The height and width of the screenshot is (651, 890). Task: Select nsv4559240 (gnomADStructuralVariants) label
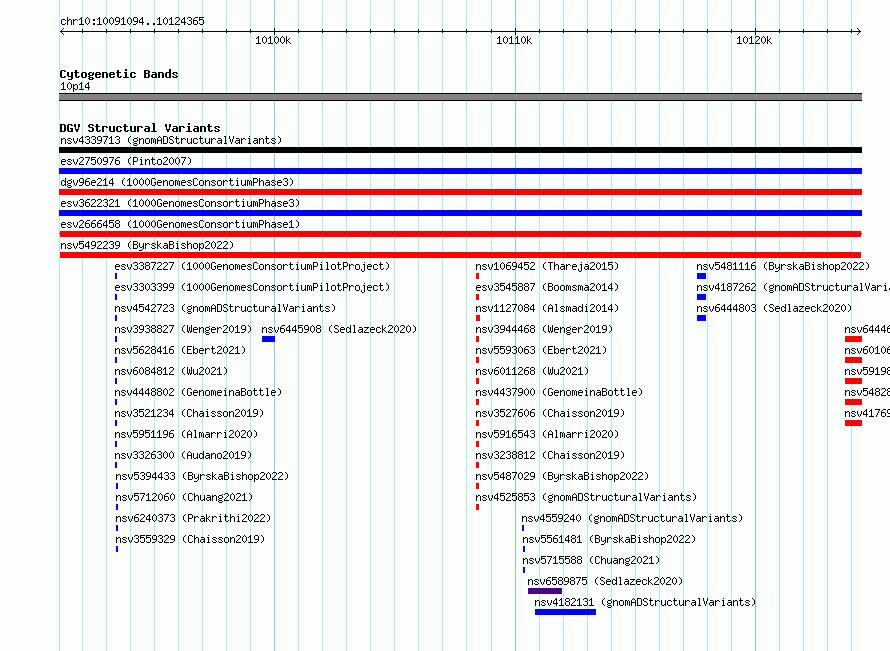tap(632, 518)
